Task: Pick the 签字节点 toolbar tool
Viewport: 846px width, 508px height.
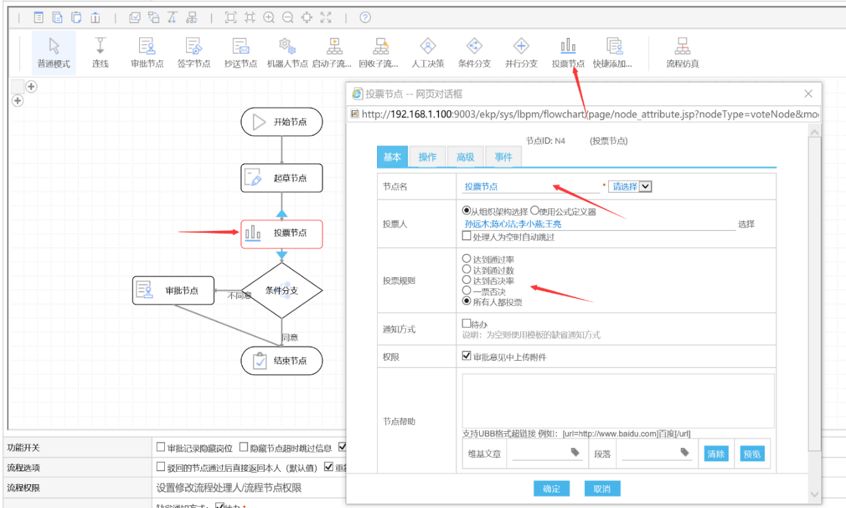Action: pos(194,51)
